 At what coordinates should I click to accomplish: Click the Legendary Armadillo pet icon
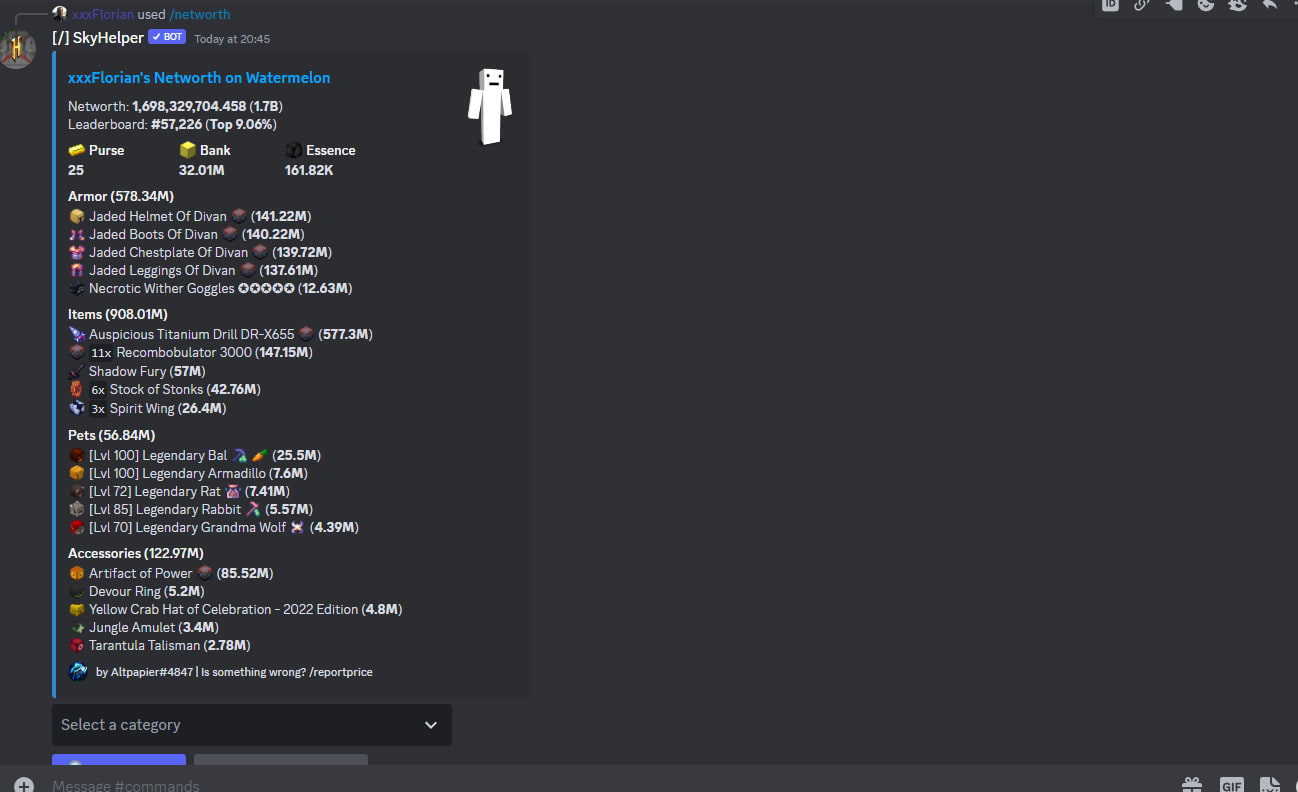coord(77,473)
